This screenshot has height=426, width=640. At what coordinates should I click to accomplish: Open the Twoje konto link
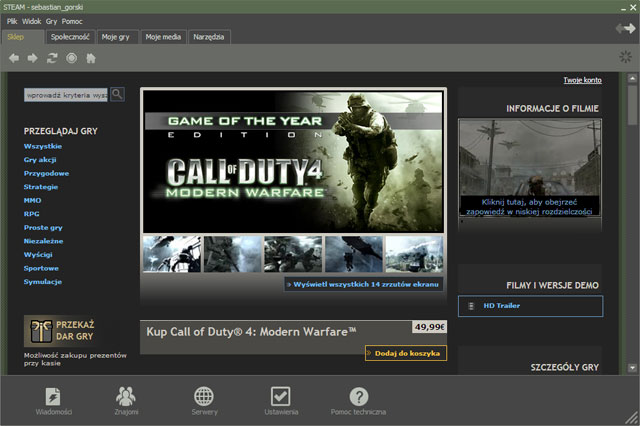coord(582,80)
